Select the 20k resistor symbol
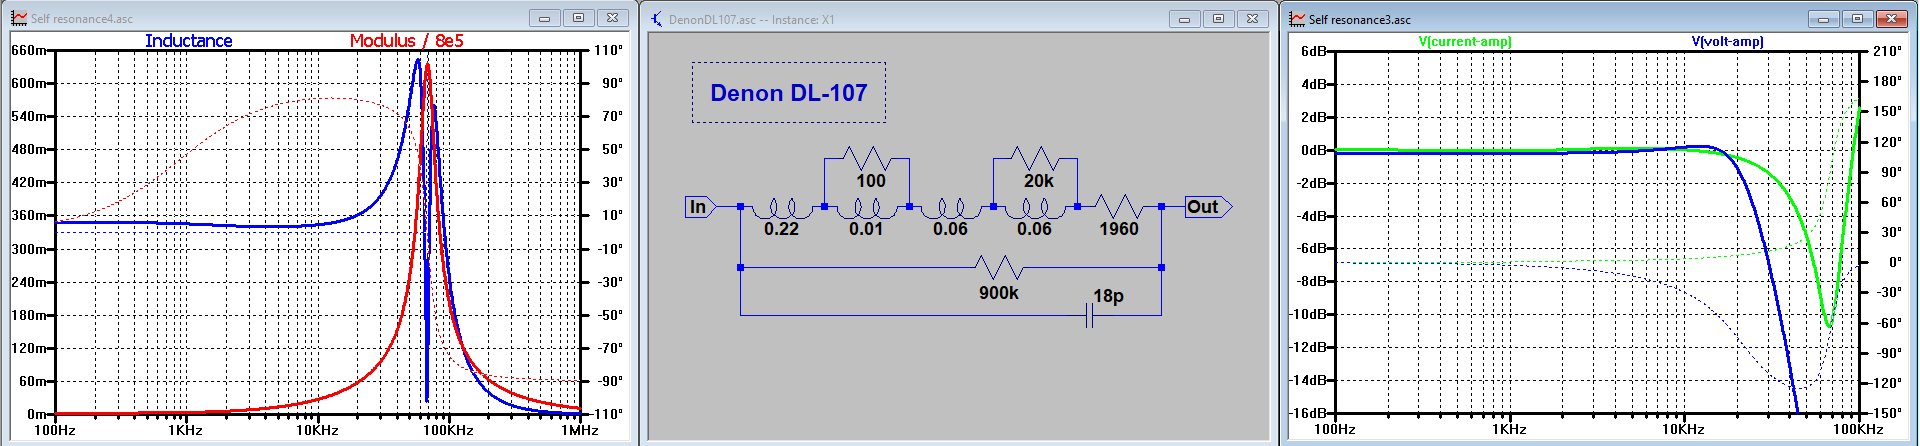1920x446 pixels. coord(1035,158)
